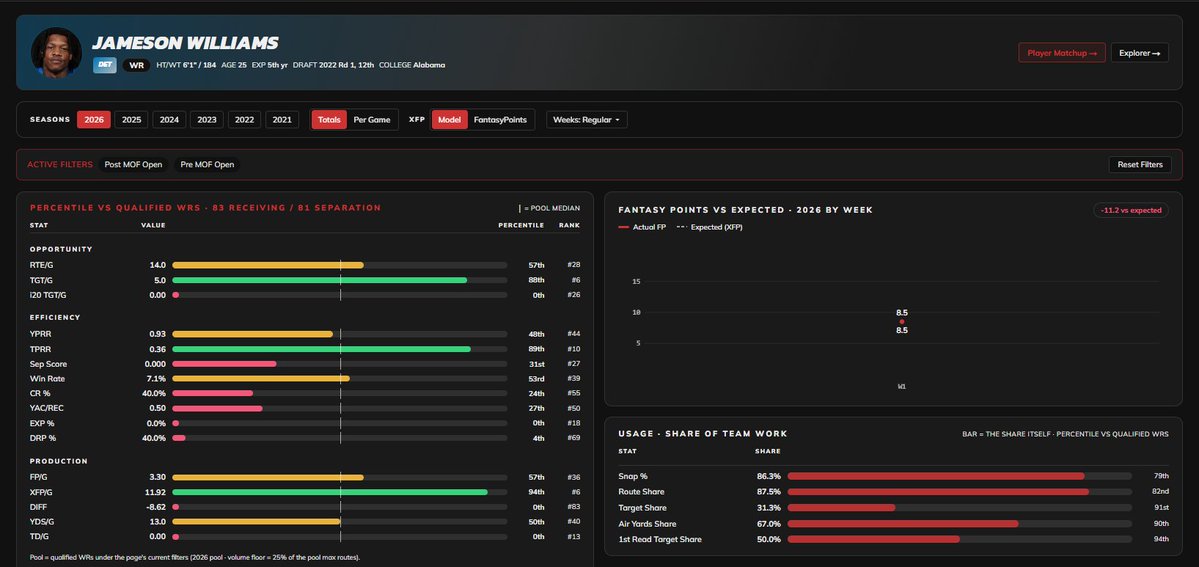The width and height of the screenshot is (1199, 567).
Task: Click the Actual FP legend entry
Action: pos(642,227)
